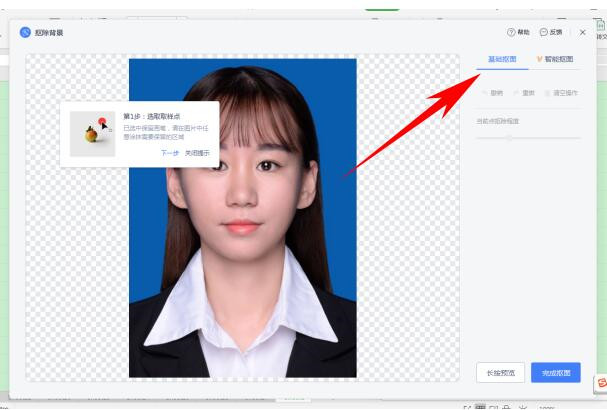Click the 抠除背景 logo in title bar

pyautogui.click(x=25, y=32)
